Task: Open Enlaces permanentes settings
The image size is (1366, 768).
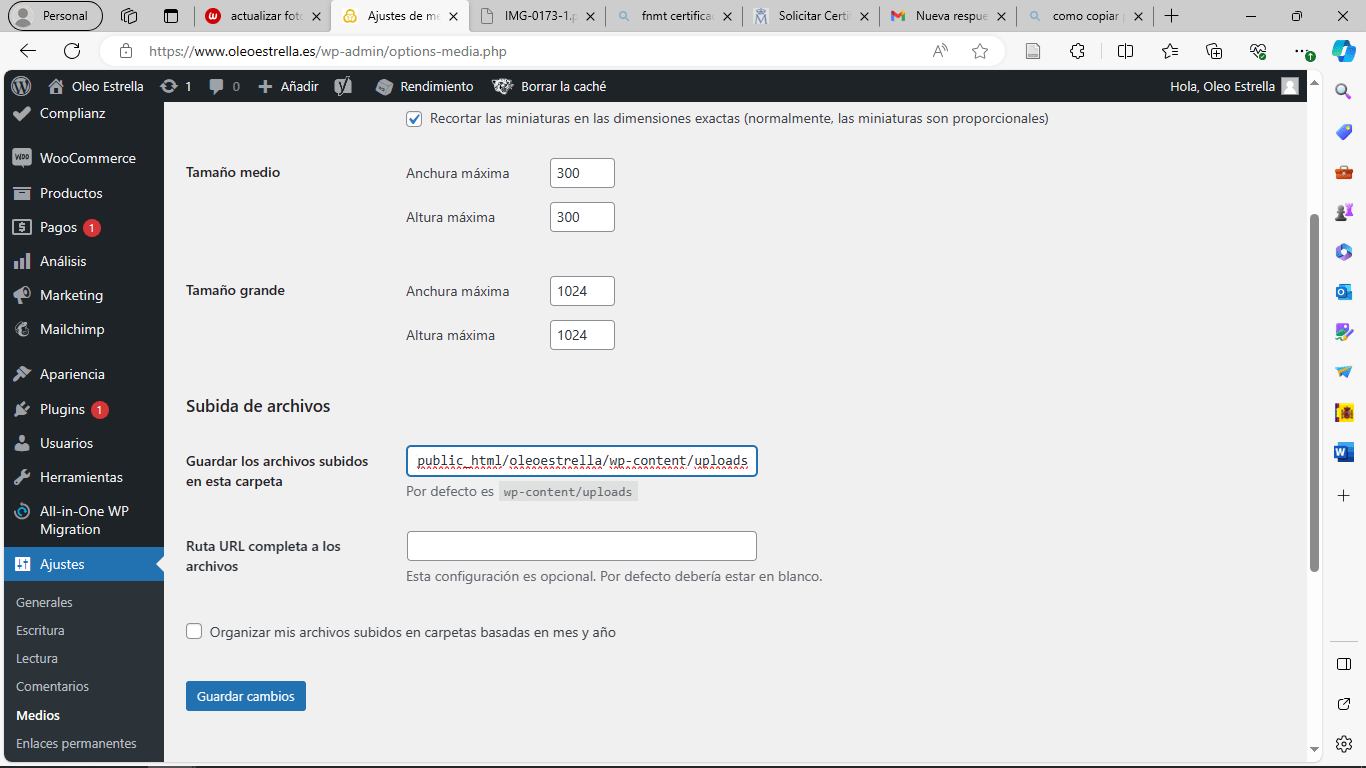Action: (x=76, y=743)
